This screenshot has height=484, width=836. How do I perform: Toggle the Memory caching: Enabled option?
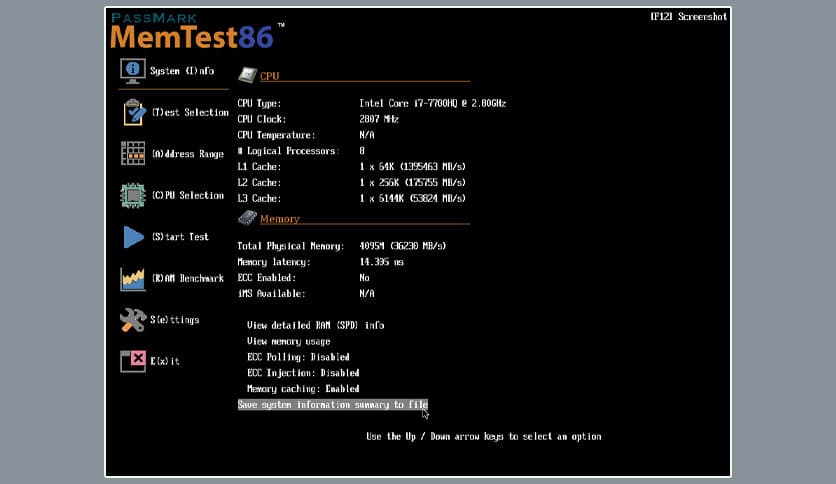(303, 389)
